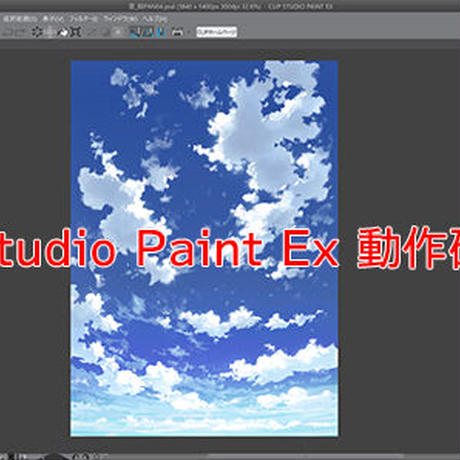Image resolution: width=460 pixels, height=460 pixels.
Task: Click the CLIP STUDIO assets icon
Action: pyautogui.click(x=178, y=32)
